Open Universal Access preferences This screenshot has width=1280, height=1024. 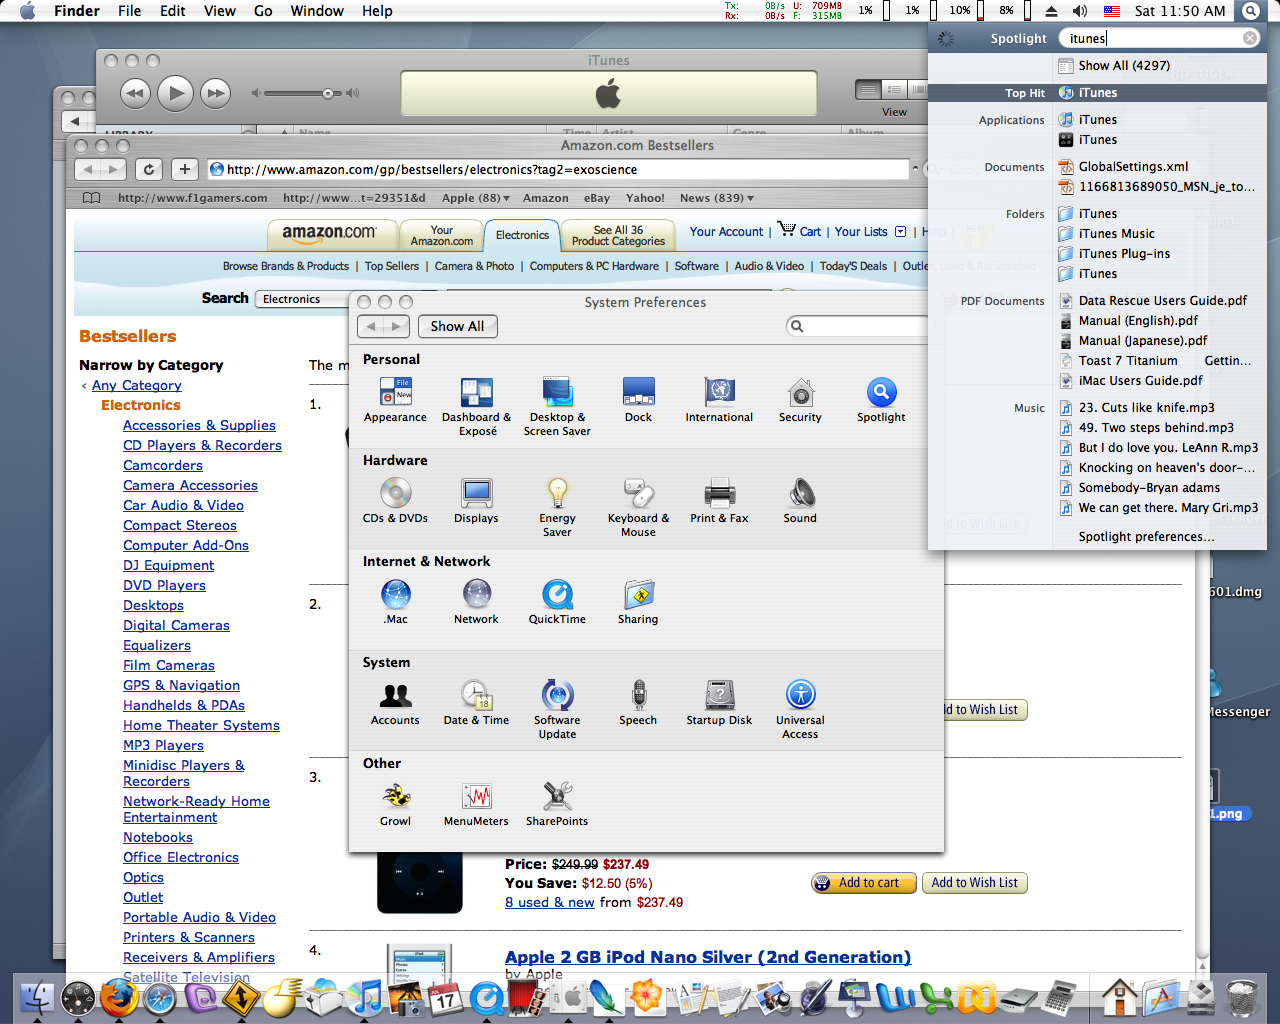(x=800, y=709)
